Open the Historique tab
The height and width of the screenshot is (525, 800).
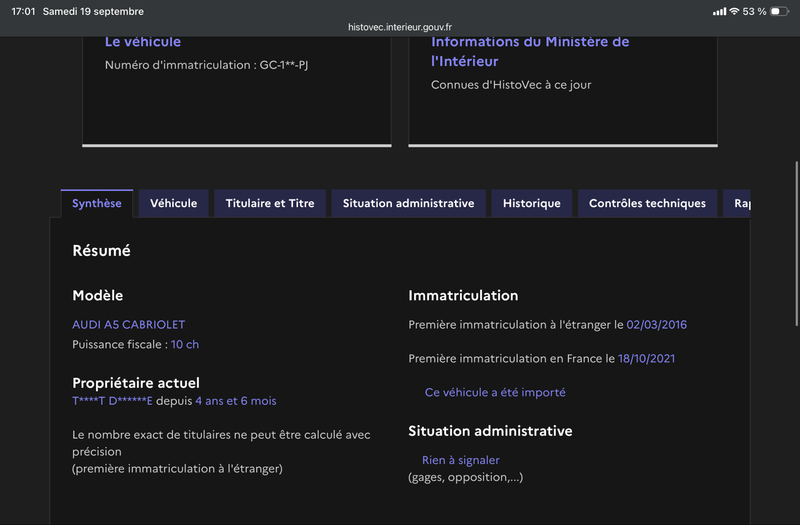coord(532,204)
